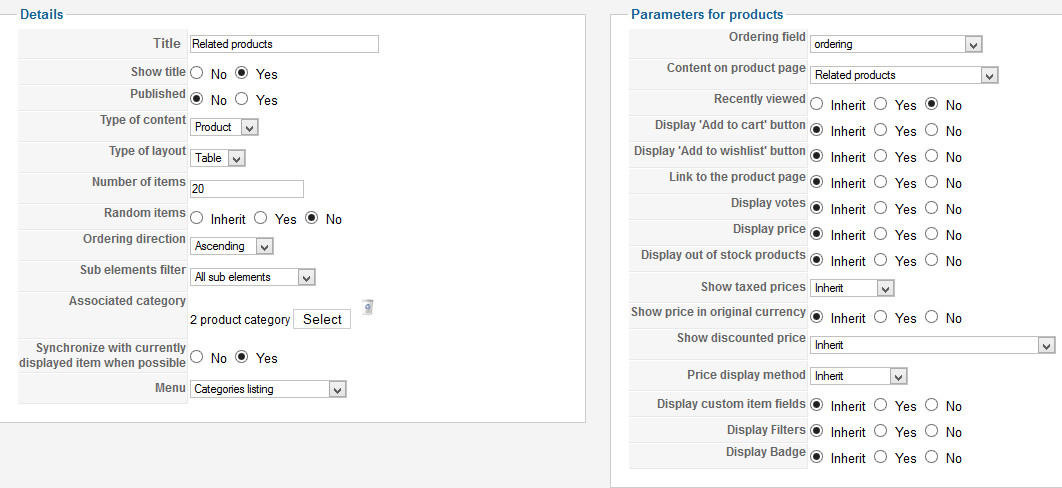Disable synchronize with currently displayed item

pos(197,357)
